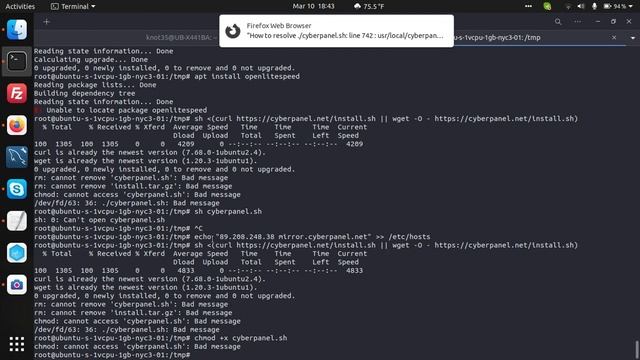Screen dimensions: 640x360
Task: Click the 'Unable to locate package openlitespeed' line
Action: [120, 110]
